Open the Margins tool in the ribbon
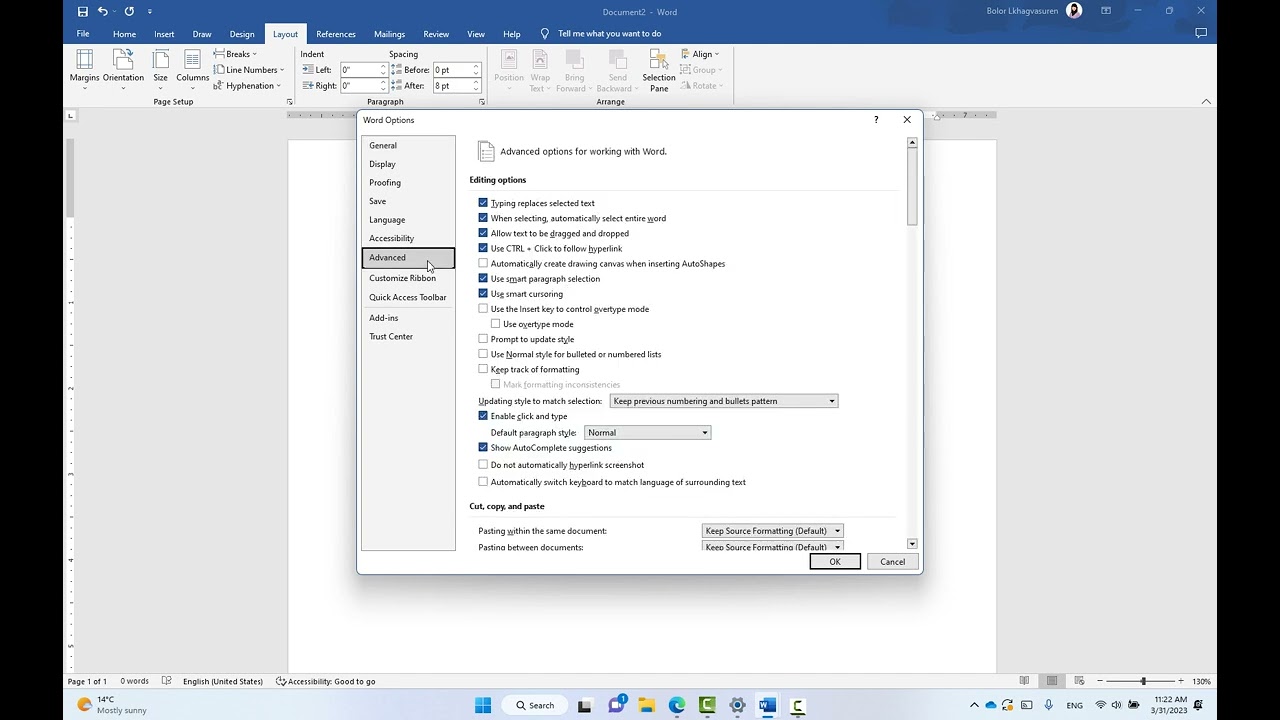 (x=85, y=69)
